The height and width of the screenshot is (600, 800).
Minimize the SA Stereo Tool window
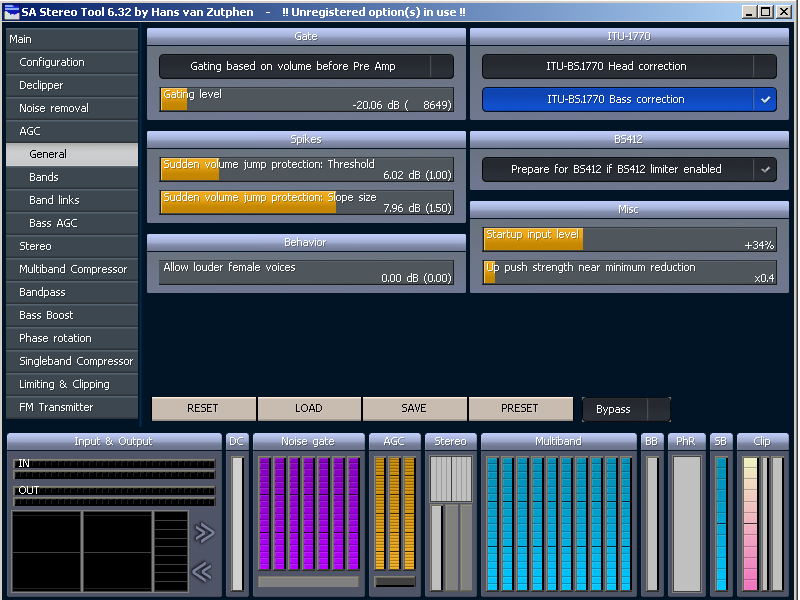(x=749, y=12)
